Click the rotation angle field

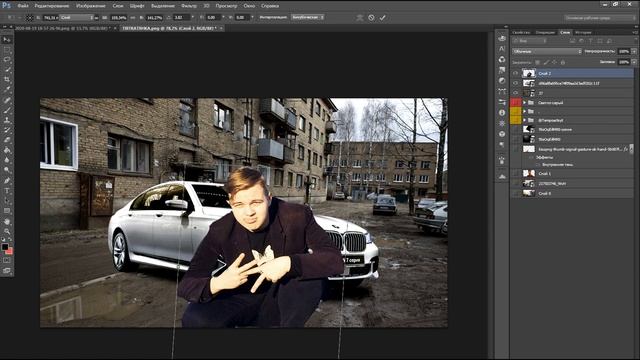[x=182, y=18]
